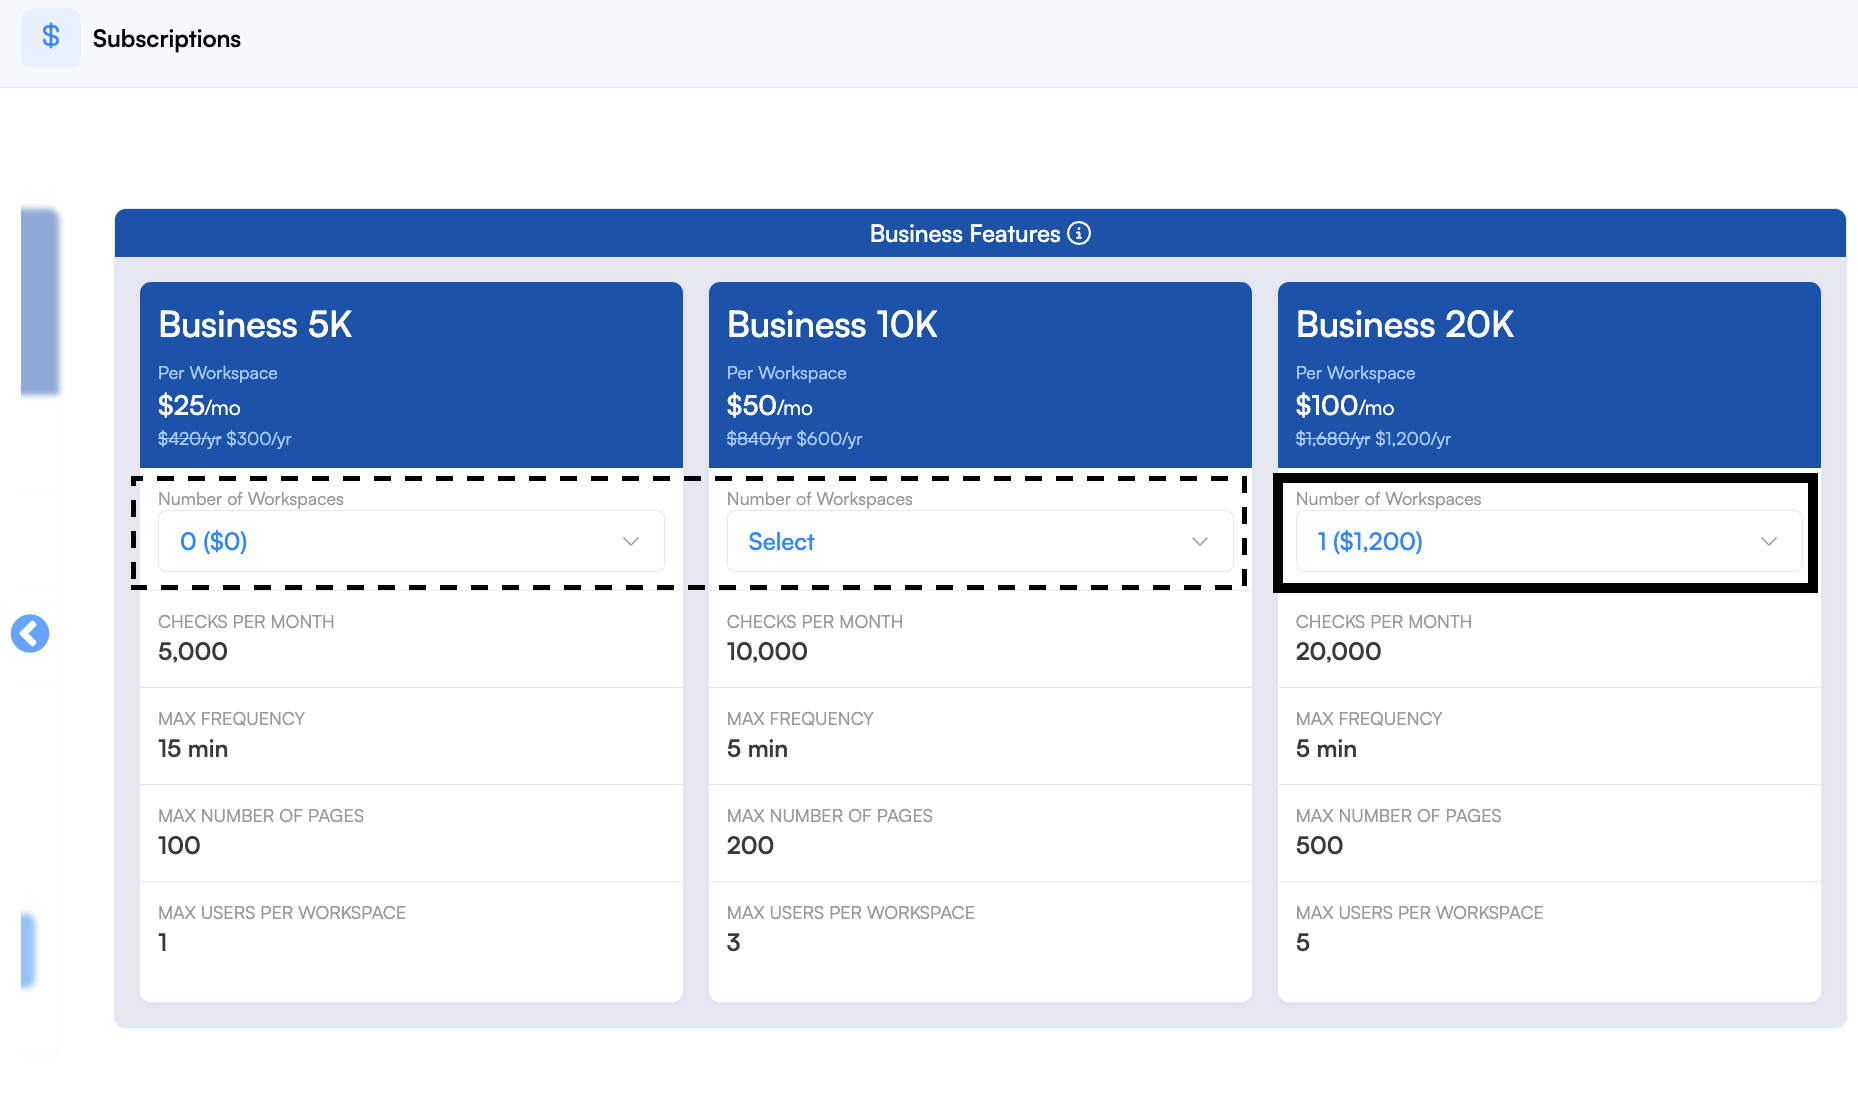Open Business 20K workspaces dropdown
Screen dimensions: 1858x1102
(x=1549, y=541)
